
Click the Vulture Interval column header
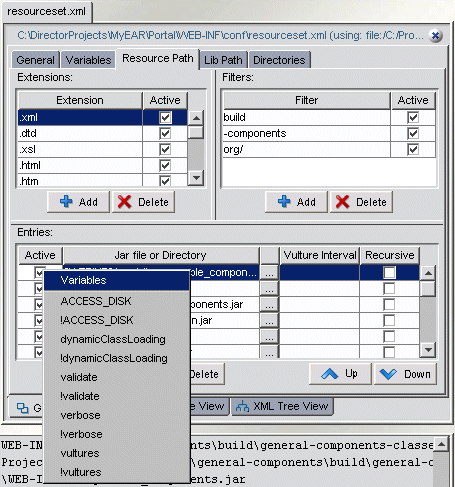coord(320,255)
